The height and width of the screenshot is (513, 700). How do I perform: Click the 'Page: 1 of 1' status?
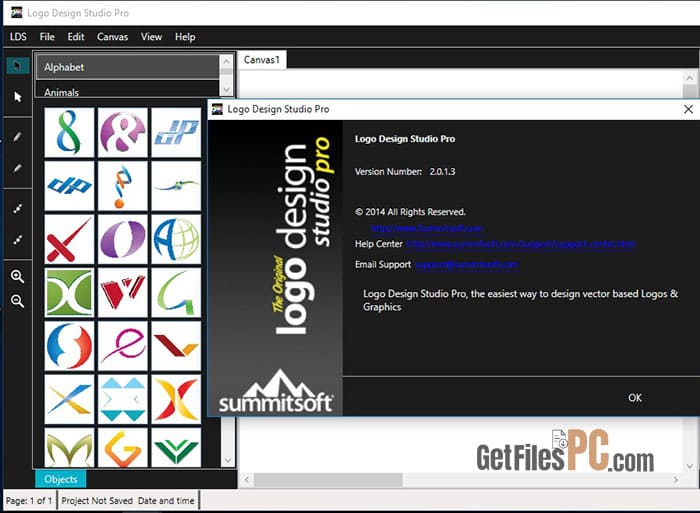tap(29, 500)
